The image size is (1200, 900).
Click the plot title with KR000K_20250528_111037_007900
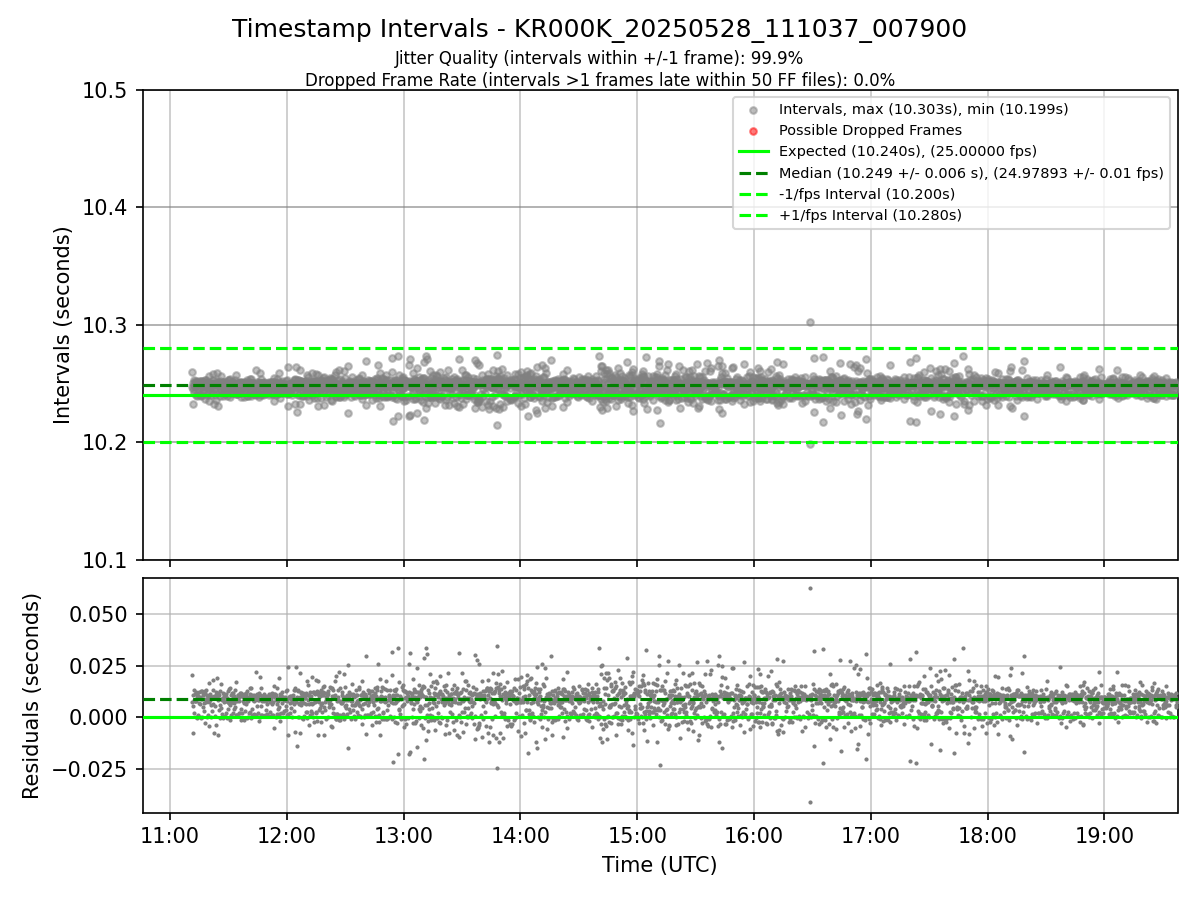[599, 29]
